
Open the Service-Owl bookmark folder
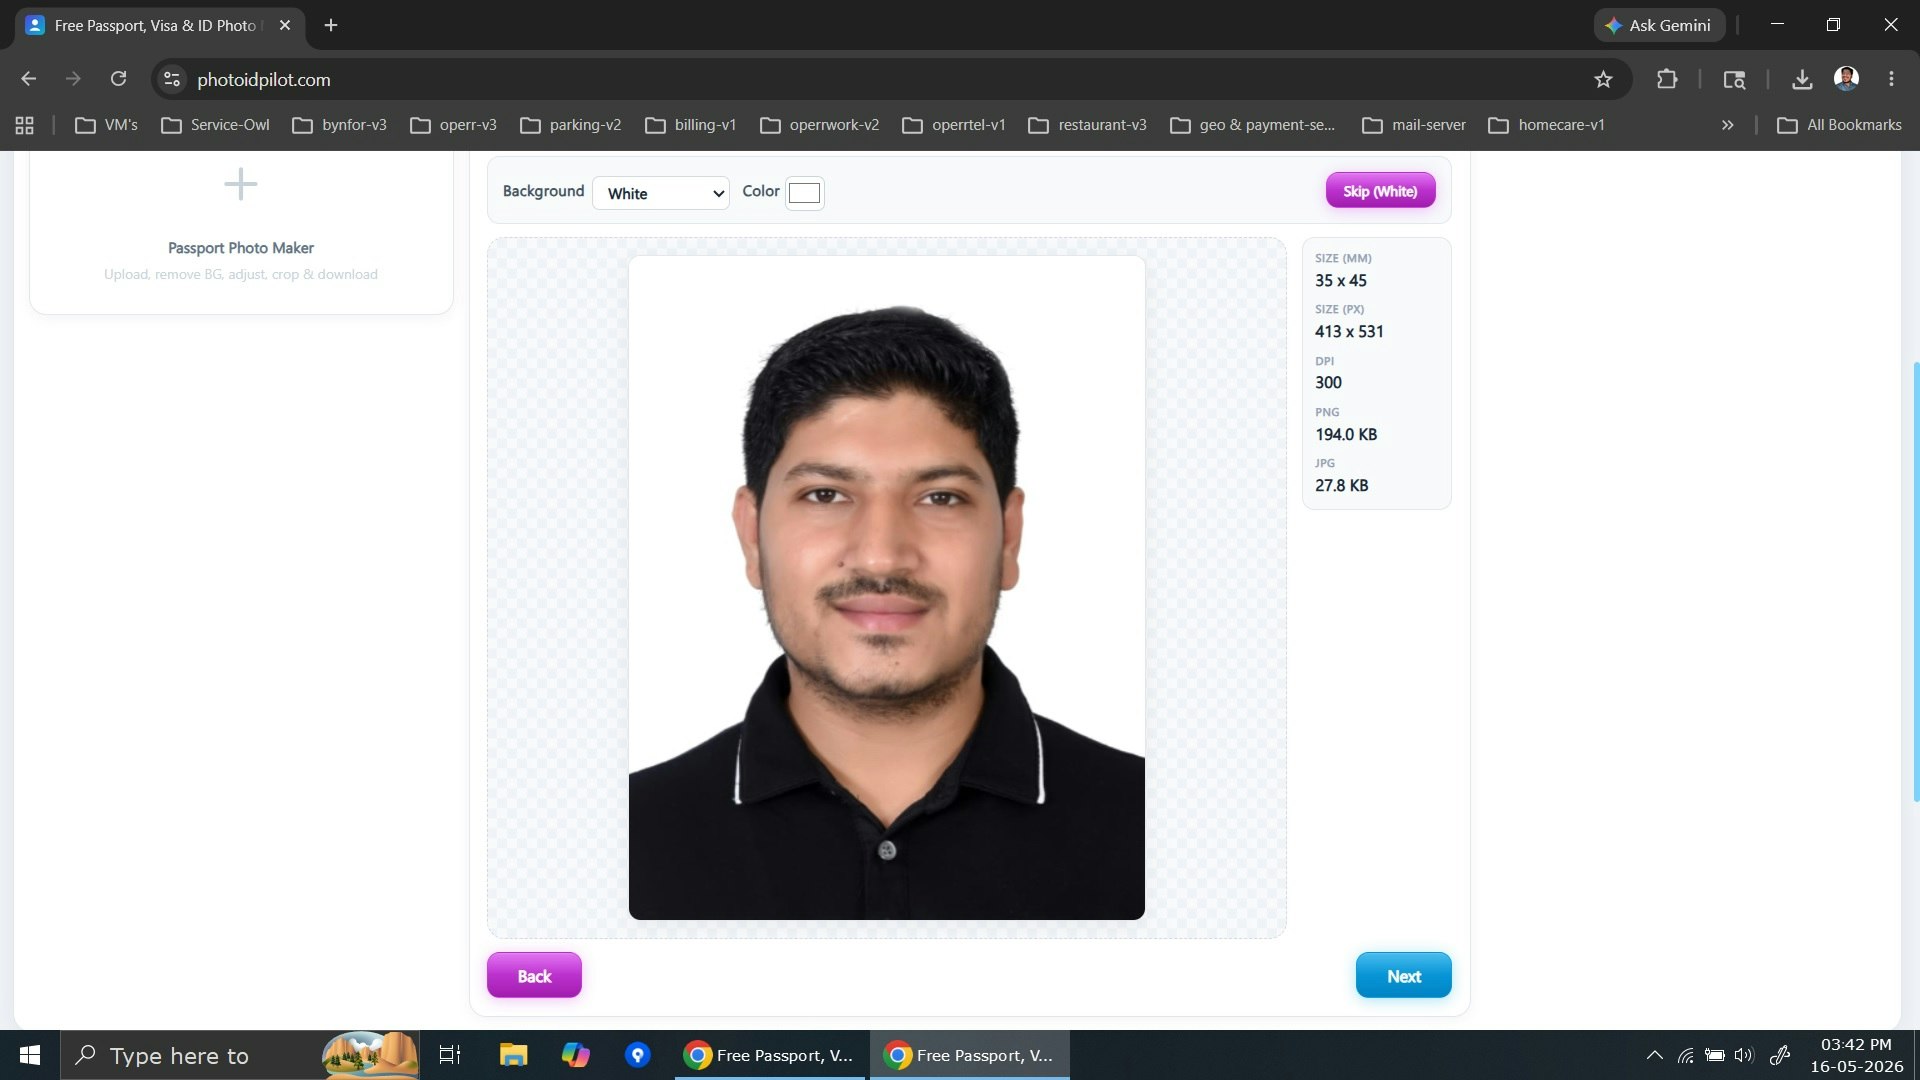215,125
